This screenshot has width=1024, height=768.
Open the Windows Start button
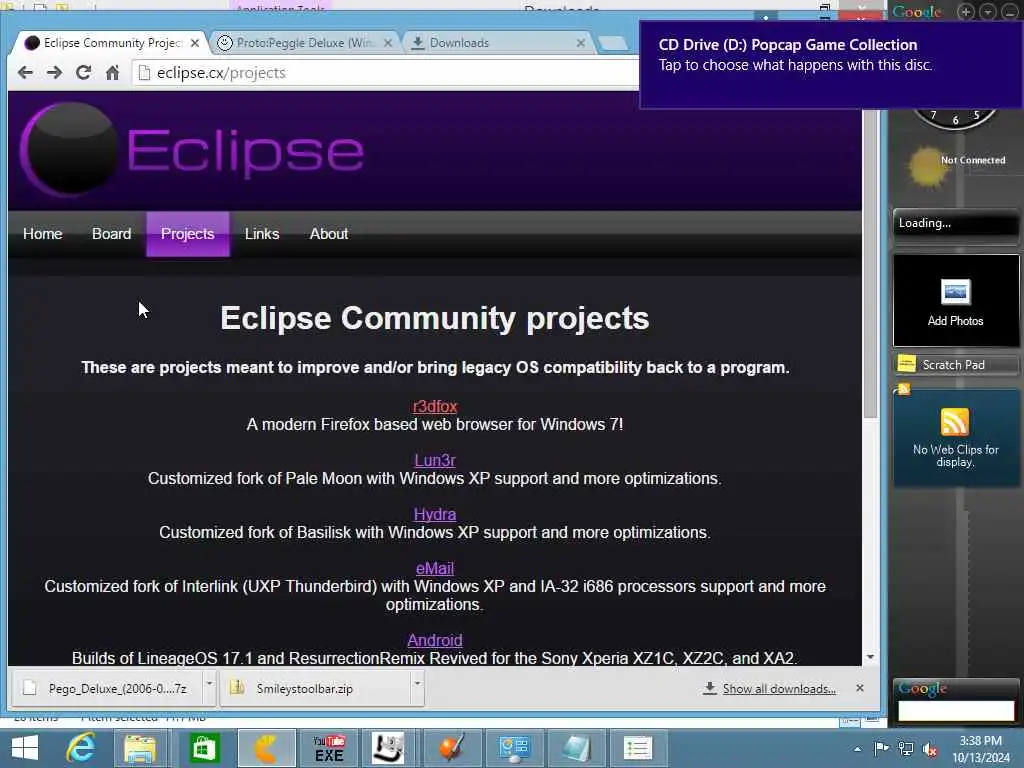25,748
